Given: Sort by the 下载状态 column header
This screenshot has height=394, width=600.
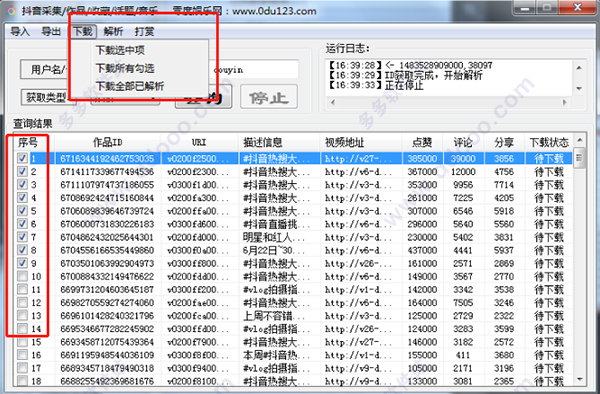Looking at the screenshot, I should pos(549,143).
